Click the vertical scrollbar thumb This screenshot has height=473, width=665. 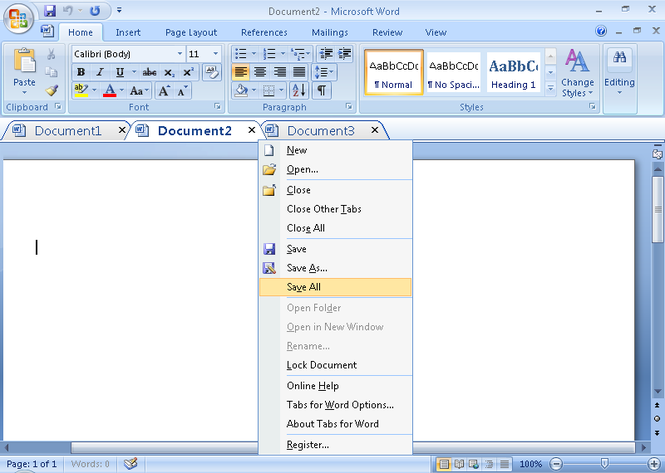tap(658, 210)
